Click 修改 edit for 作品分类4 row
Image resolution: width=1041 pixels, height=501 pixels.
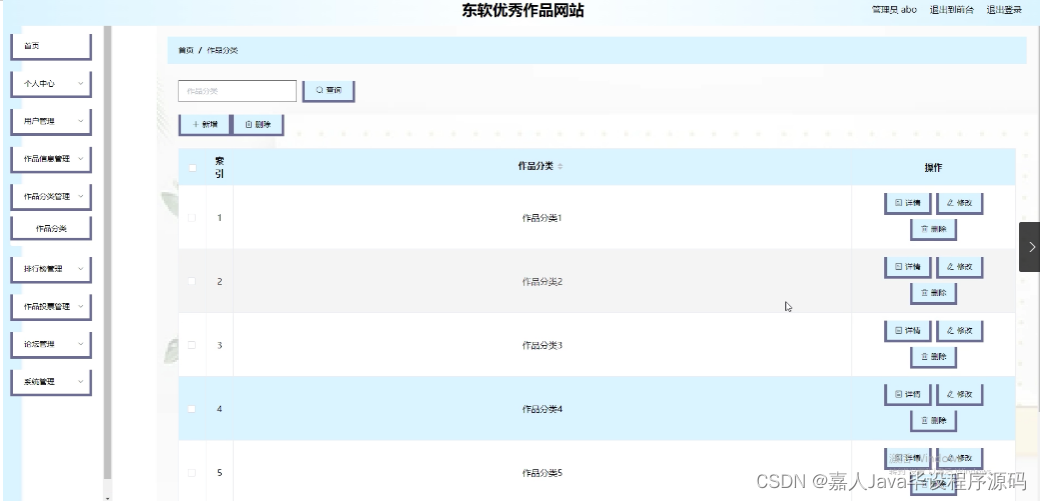click(959, 394)
